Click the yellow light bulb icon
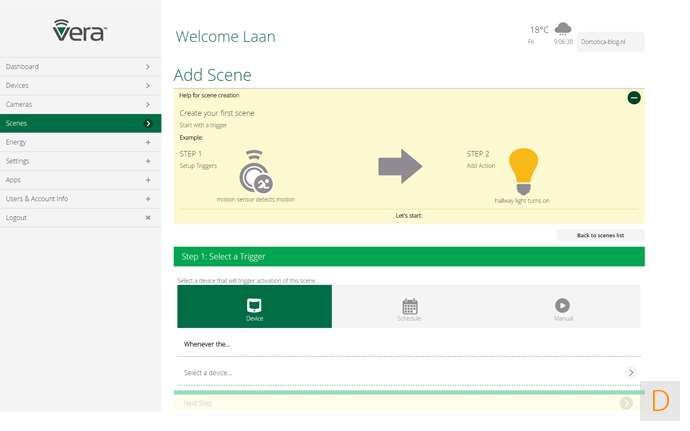690x431 pixels. point(523,170)
